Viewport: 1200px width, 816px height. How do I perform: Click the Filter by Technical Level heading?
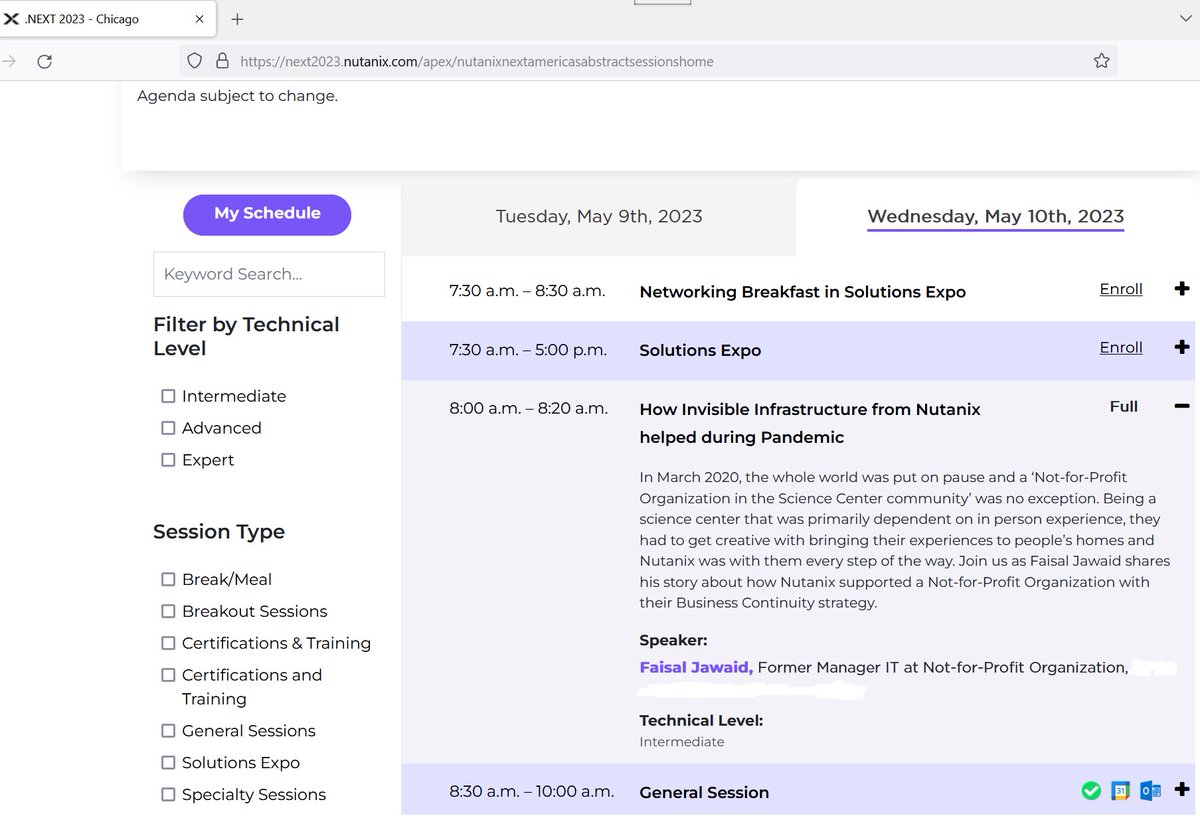coord(246,336)
